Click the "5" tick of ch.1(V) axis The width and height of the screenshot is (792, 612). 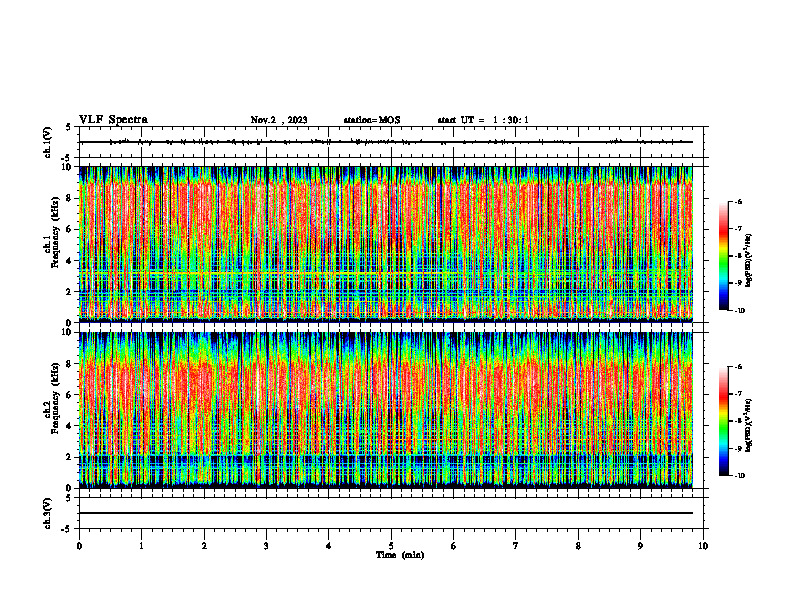(x=69, y=127)
